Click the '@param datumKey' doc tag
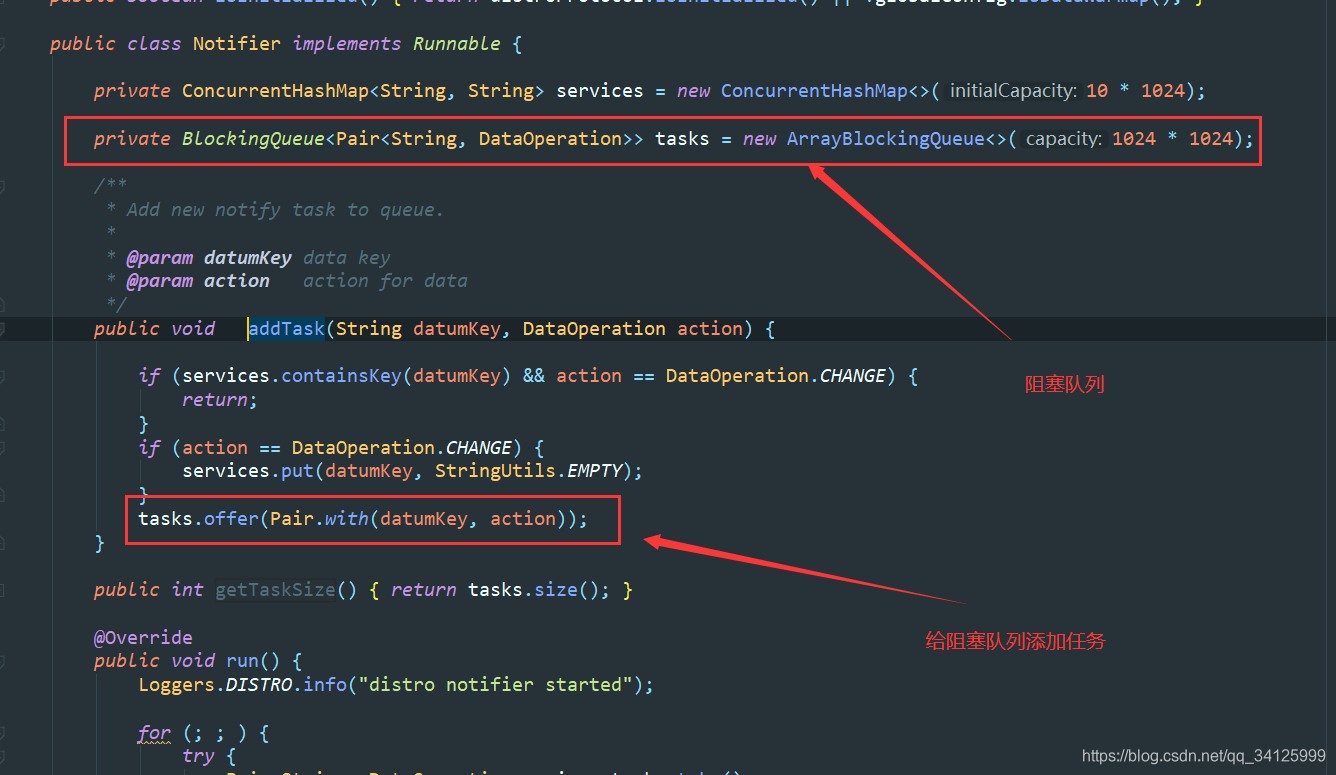Screen dimensions: 1336x775 tap(209, 257)
